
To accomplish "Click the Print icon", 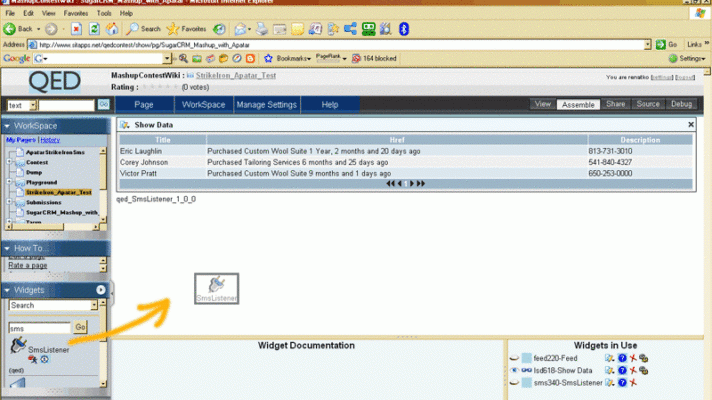I will click(262, 29).
